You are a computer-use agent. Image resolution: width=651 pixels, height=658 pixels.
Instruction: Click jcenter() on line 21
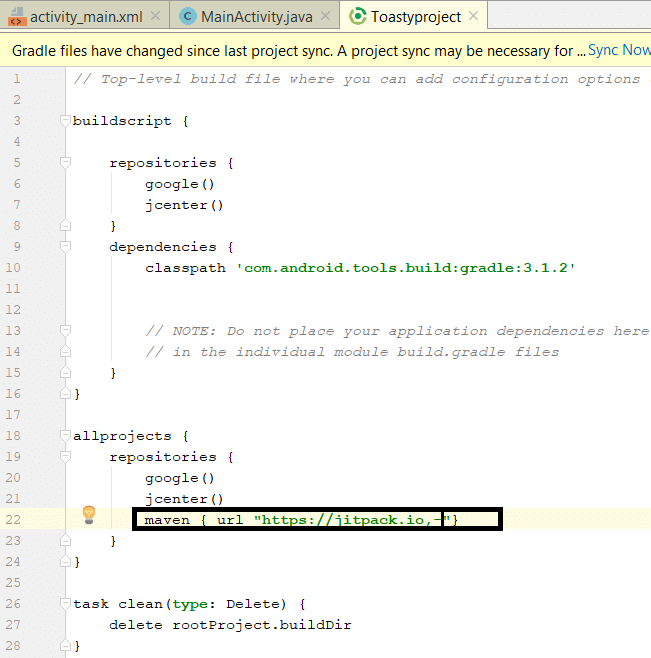pos(184,499)
